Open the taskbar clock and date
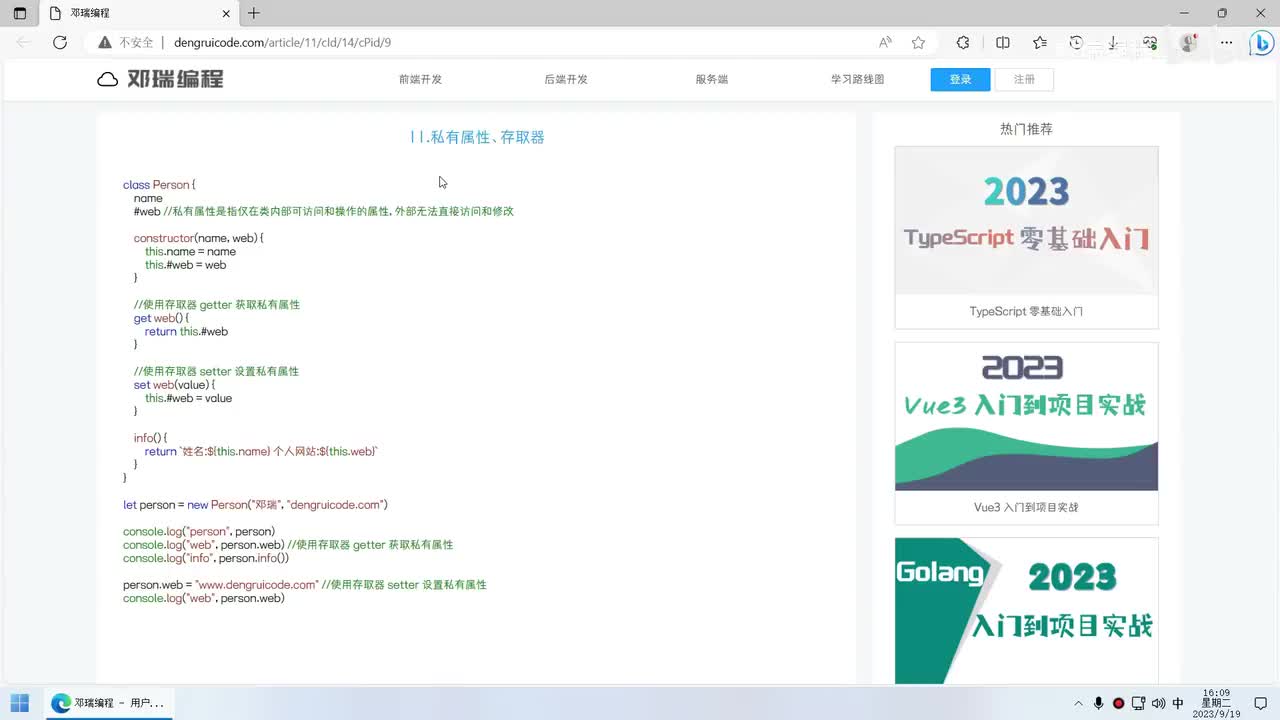The height and width of the screenshot is (720, 1280). tap(1217, 703)
